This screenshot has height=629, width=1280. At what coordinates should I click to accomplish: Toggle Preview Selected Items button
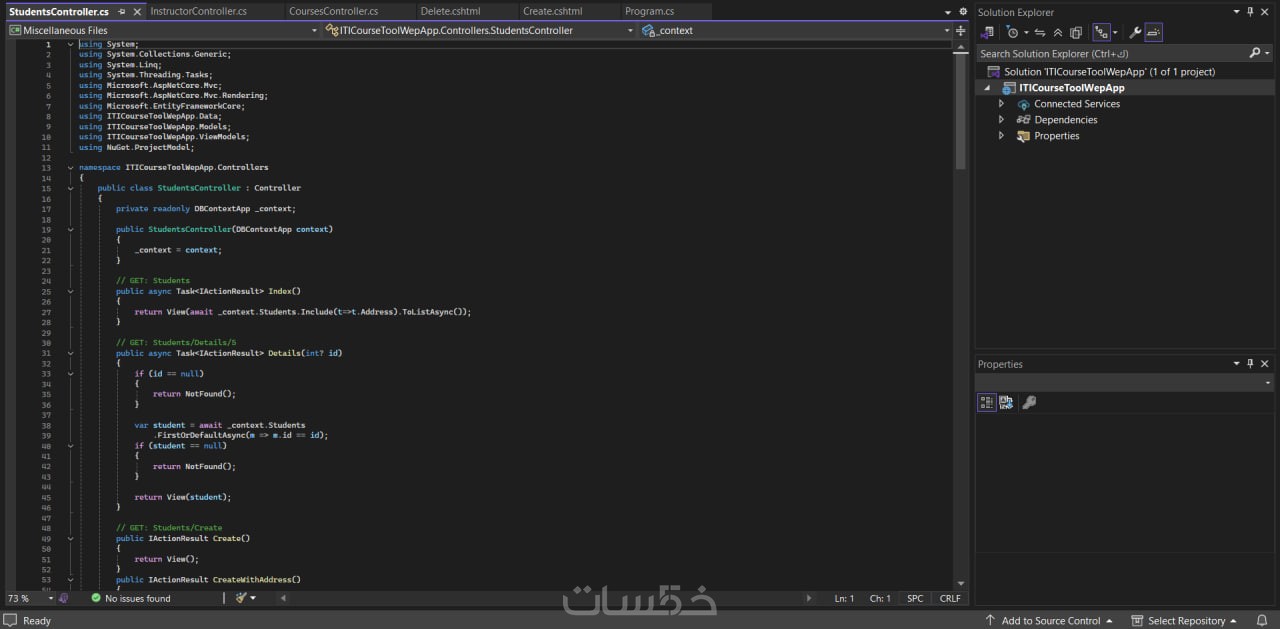1153,32
